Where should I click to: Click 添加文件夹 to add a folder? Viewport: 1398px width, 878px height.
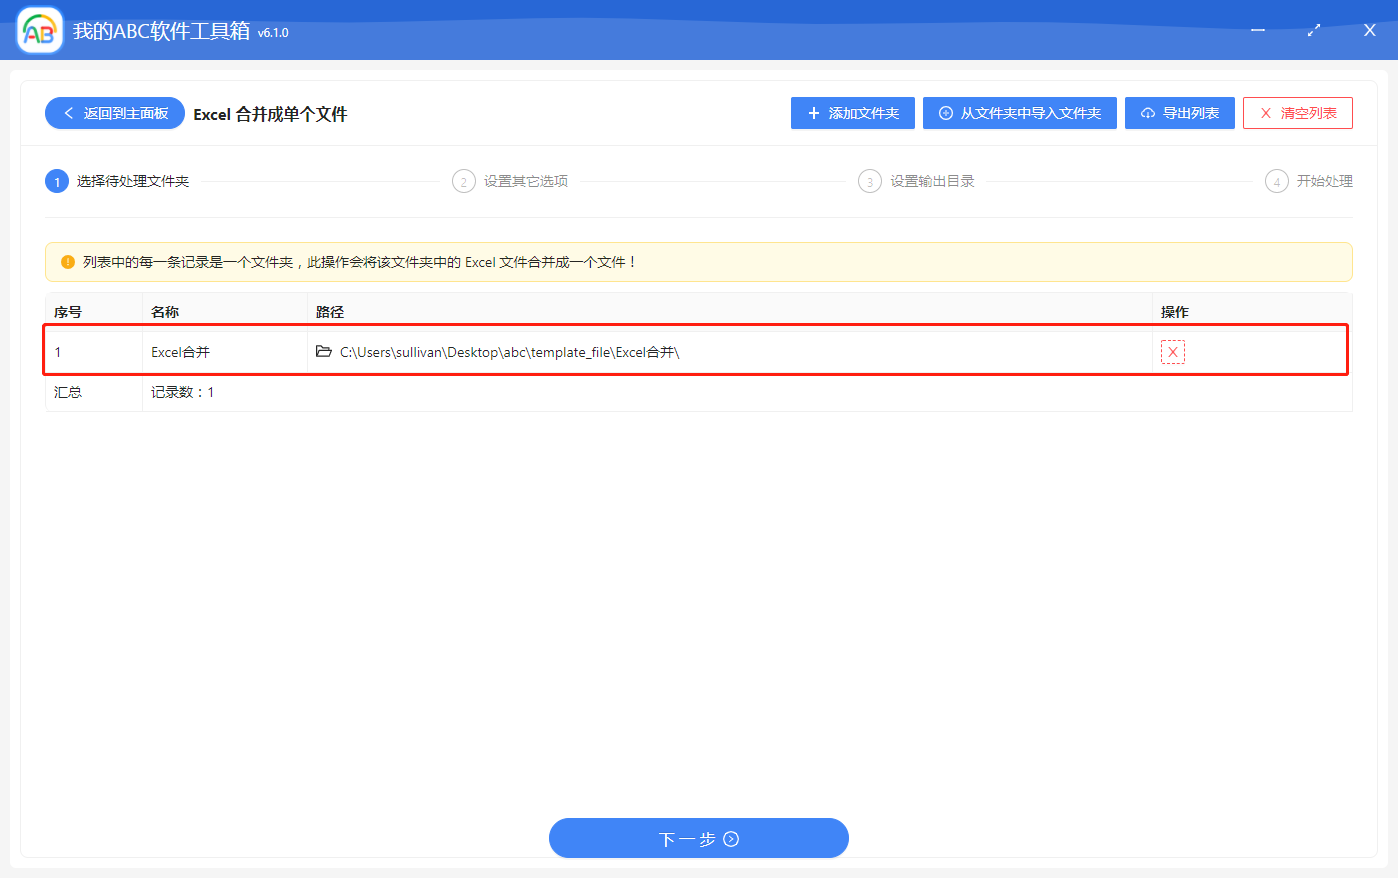coord(852,113)
